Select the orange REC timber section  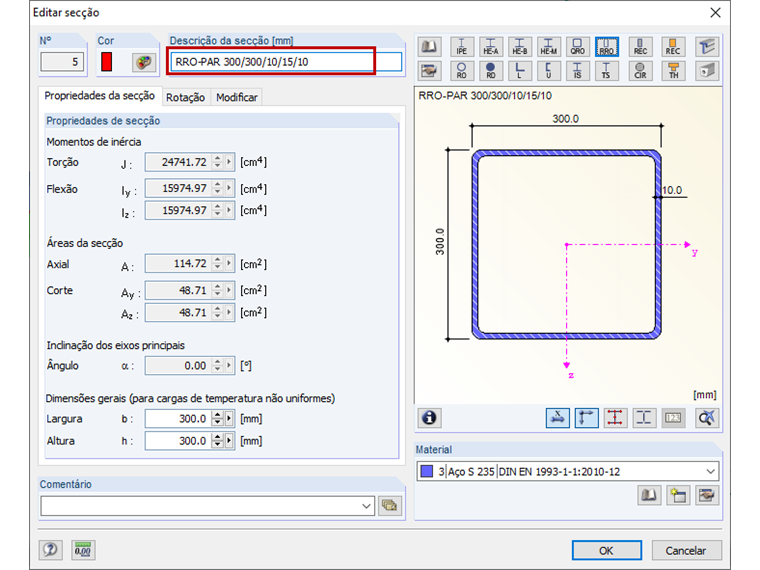click(x=673, y=47)
